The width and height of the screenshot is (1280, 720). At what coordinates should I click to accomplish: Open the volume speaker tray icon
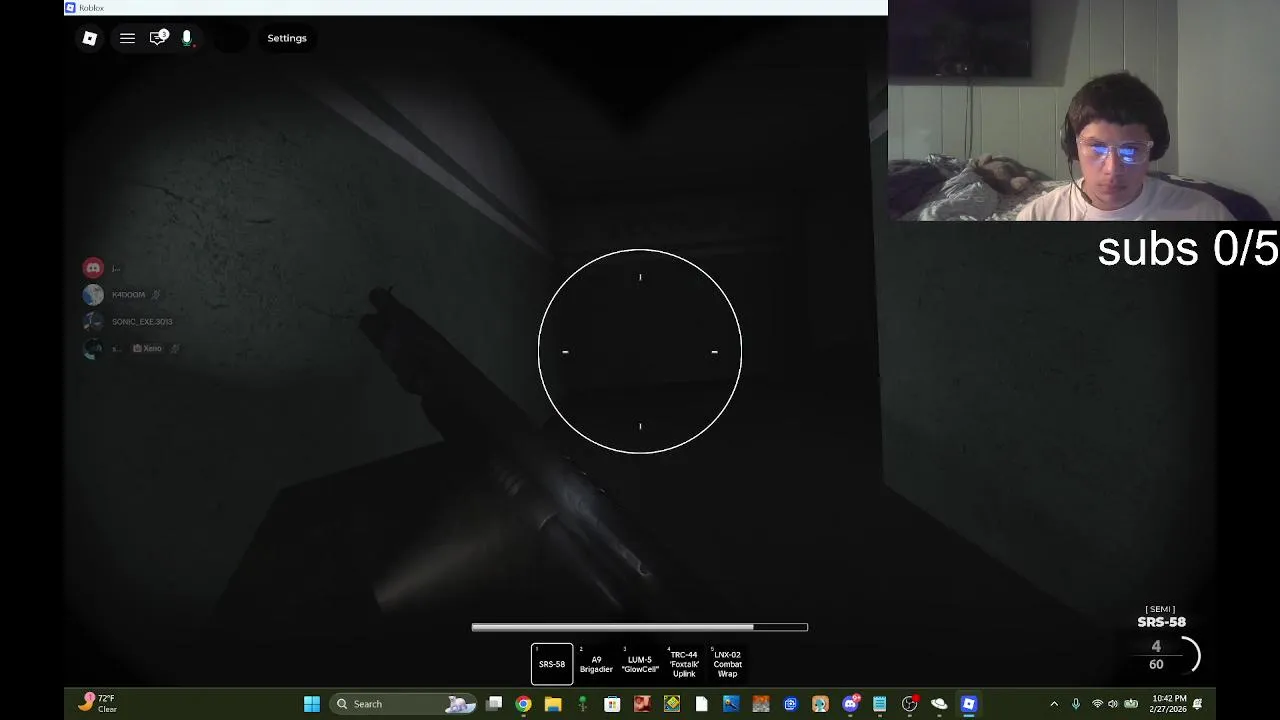[1113, 704]
